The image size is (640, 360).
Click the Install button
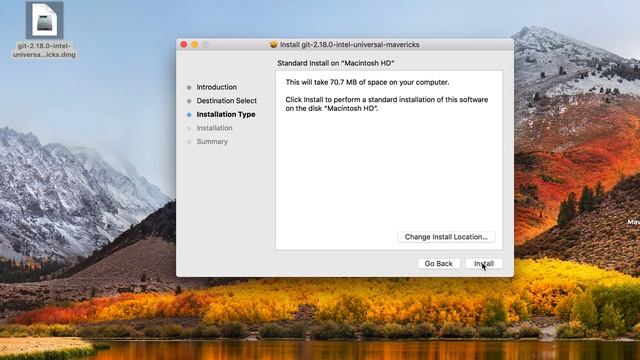484,264
